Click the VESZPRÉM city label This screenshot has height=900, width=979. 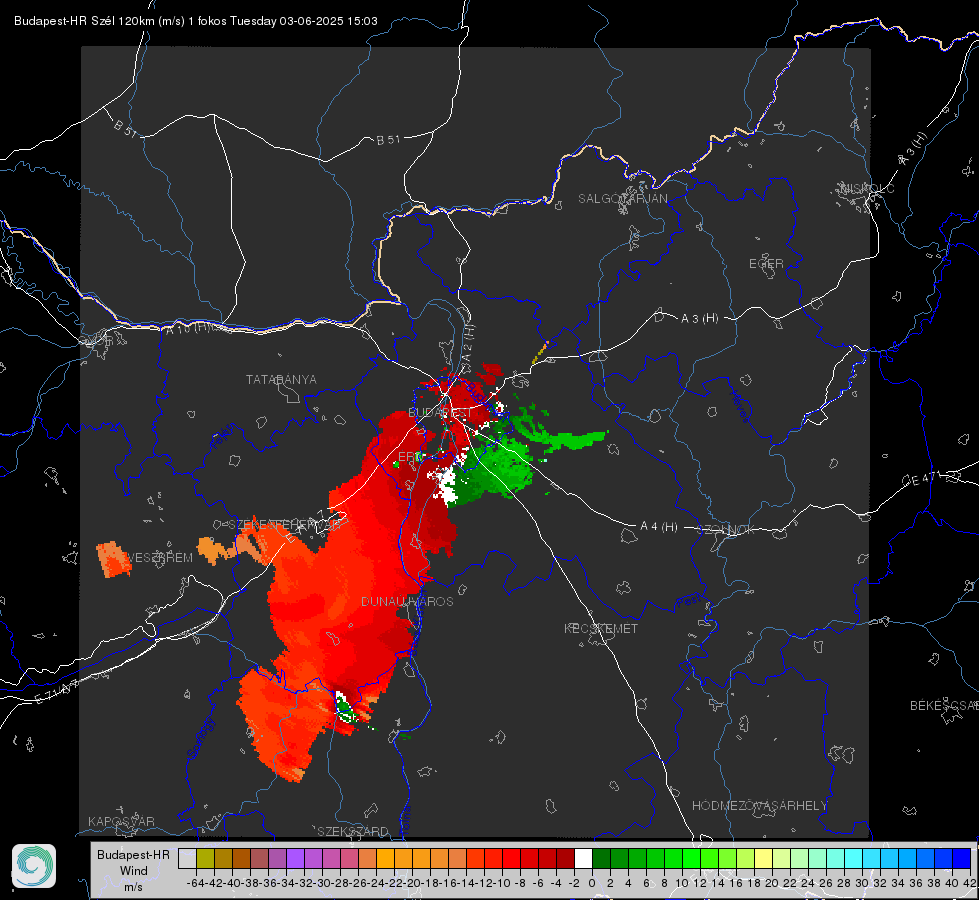click(159, 558)
